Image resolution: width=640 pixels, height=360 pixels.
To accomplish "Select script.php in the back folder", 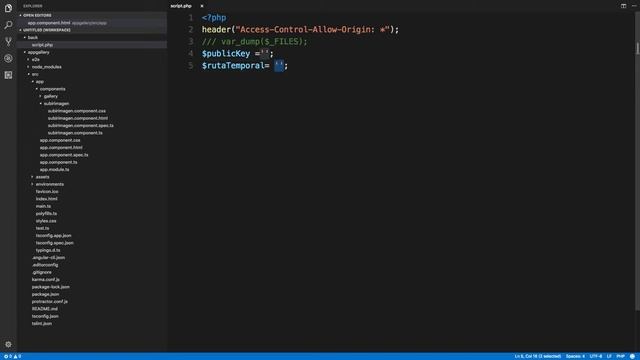I will pyautogui.click(x=42, y=45).
